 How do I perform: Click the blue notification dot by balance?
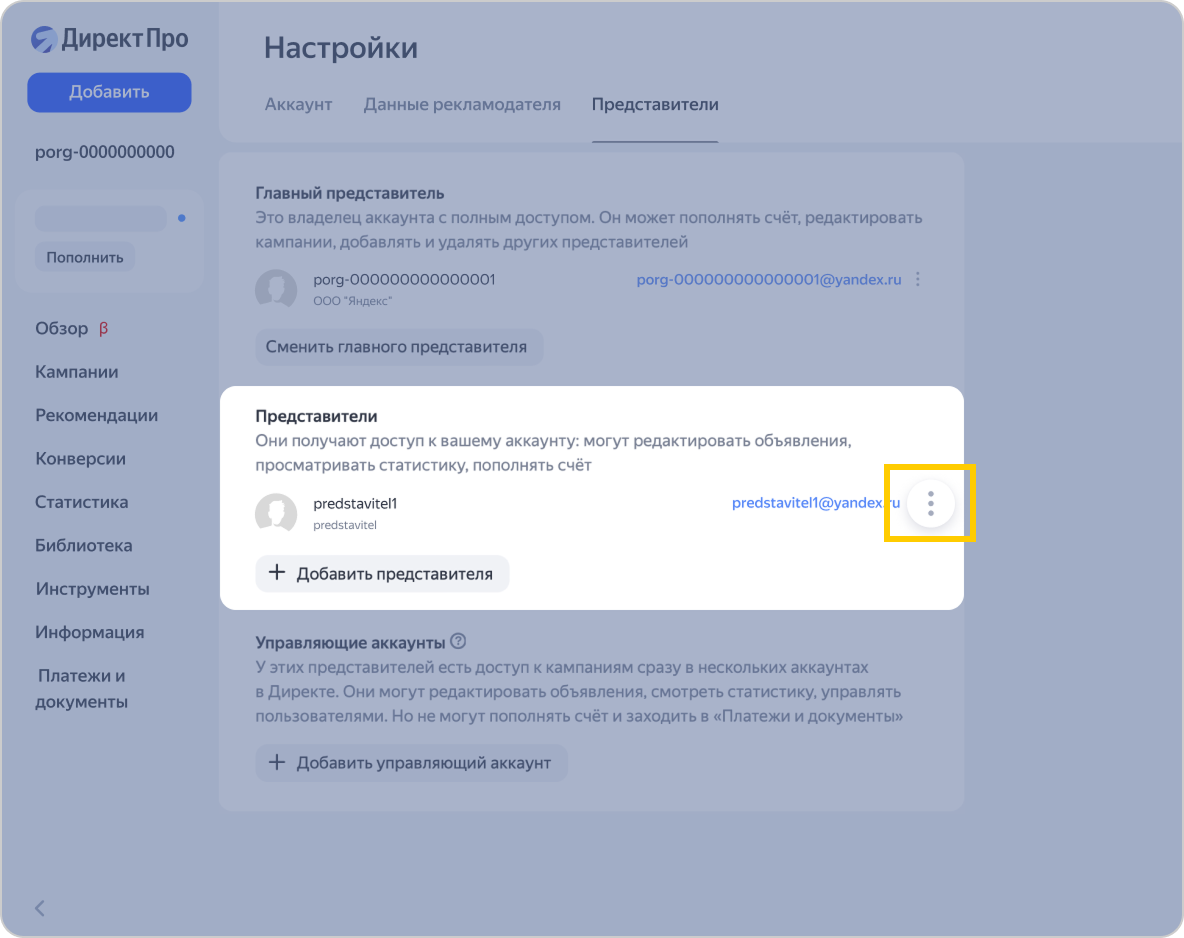(181, 218)
